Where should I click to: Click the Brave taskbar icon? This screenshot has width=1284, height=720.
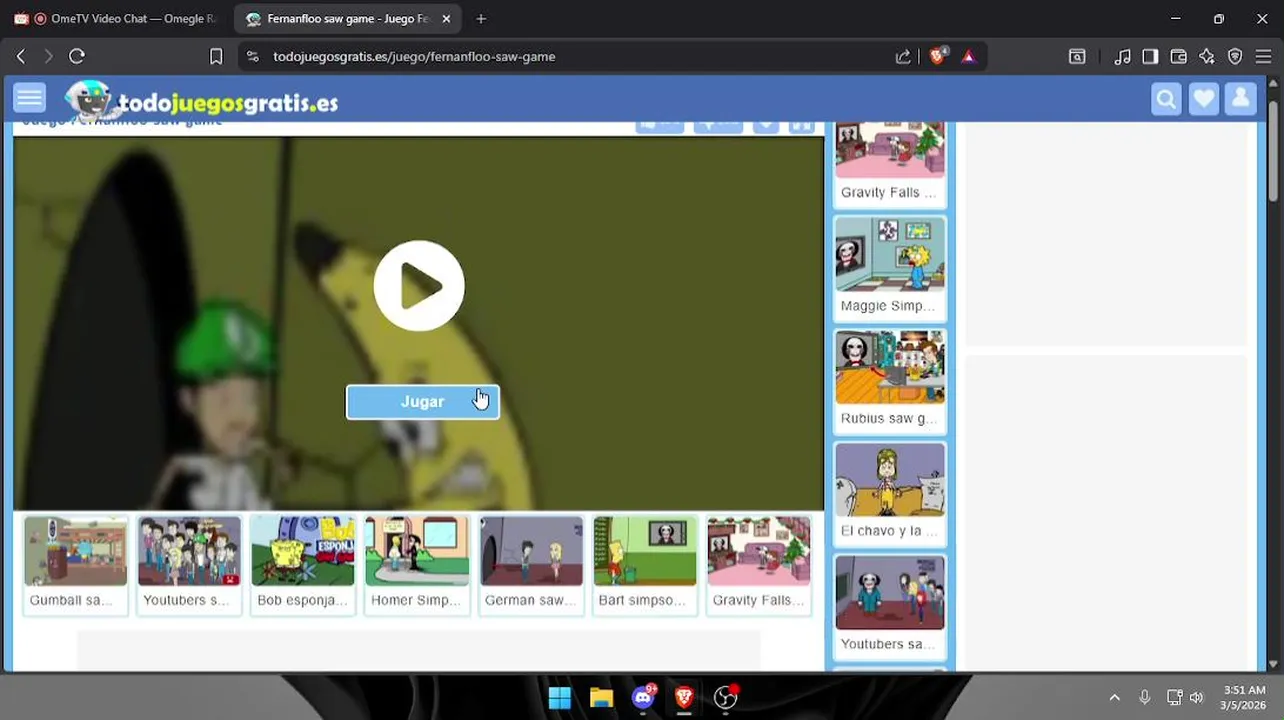[684, 697]
